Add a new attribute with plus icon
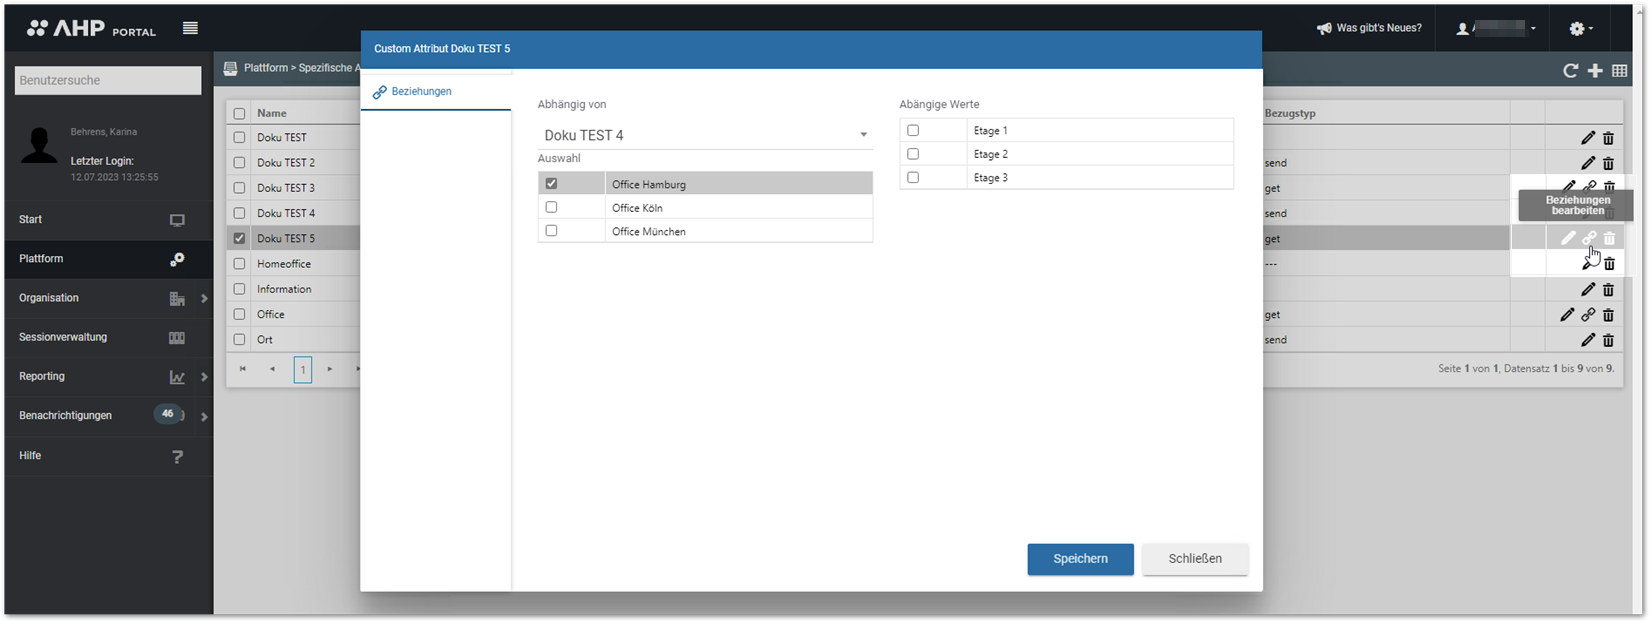1650x622 pixels. coord(1595,70)
